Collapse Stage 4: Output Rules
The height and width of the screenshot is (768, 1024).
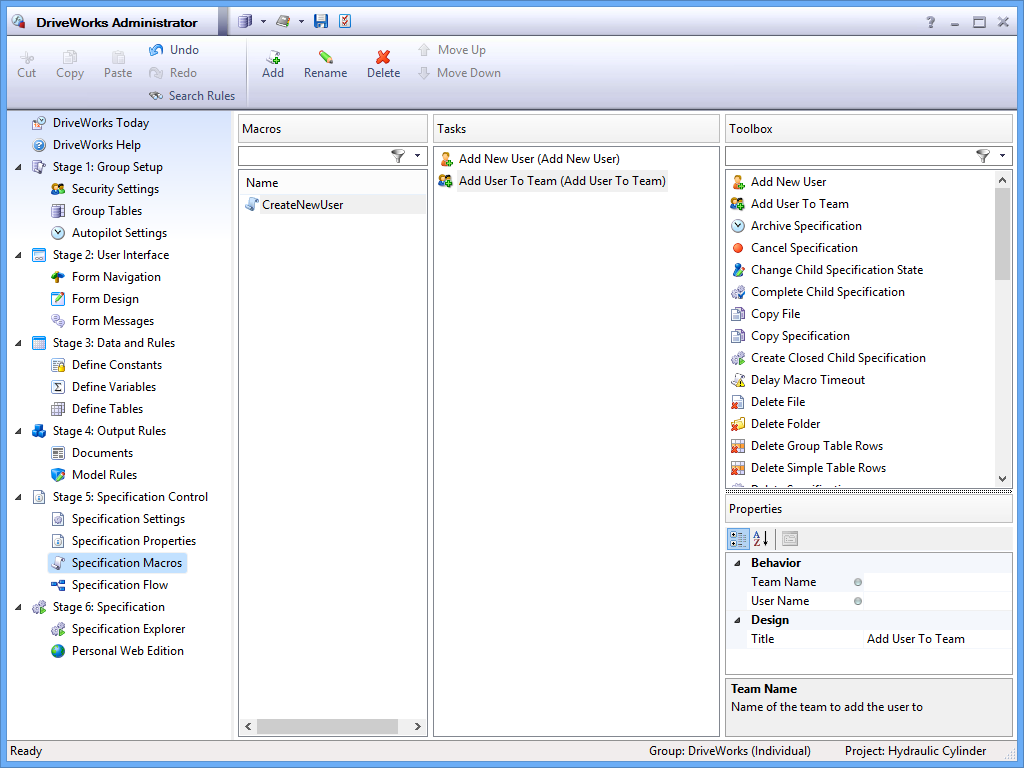(x=18, y=431)
